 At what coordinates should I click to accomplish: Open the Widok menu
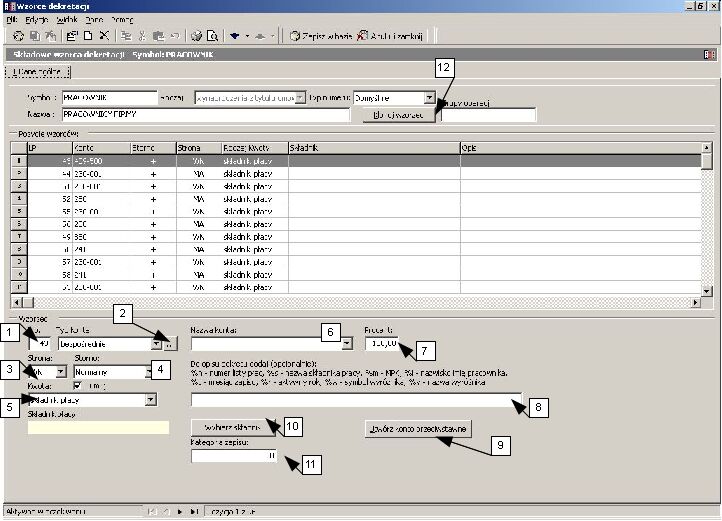click(x=67, y=20)
